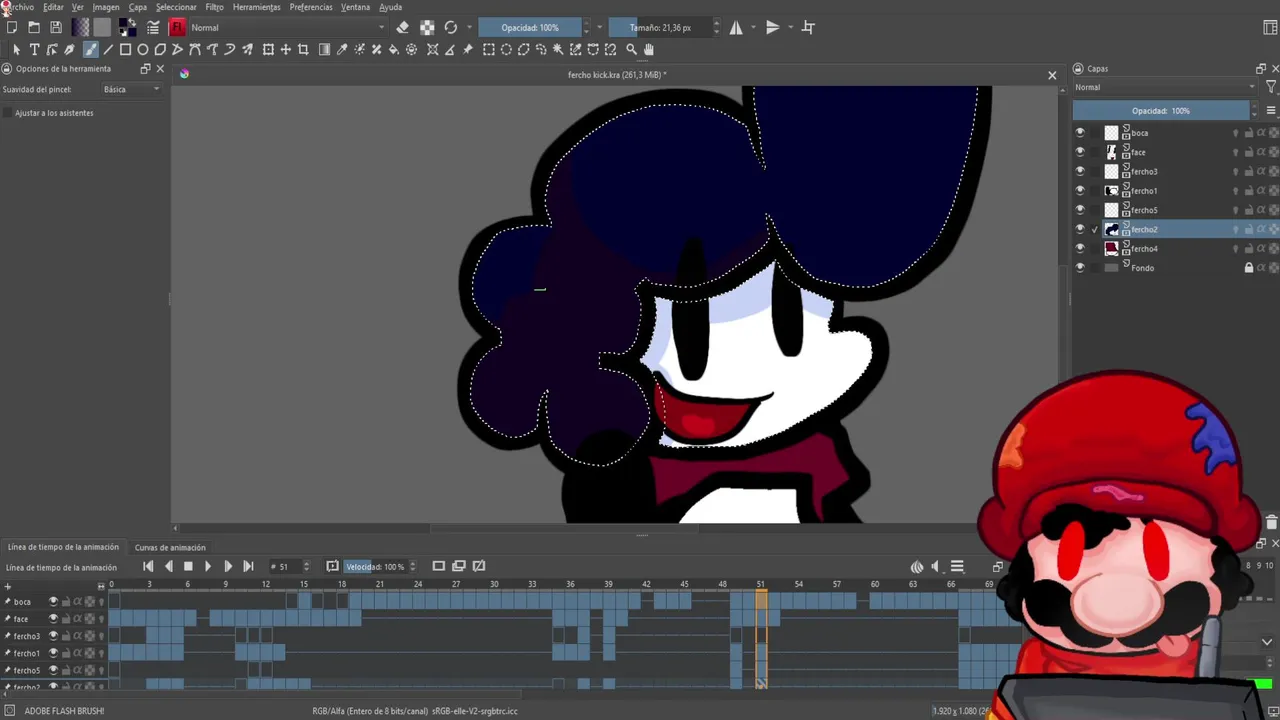Screen dimensions: 1280x720
Task: Select the zoom magnifier tool
Action: (x=631, y=49)
